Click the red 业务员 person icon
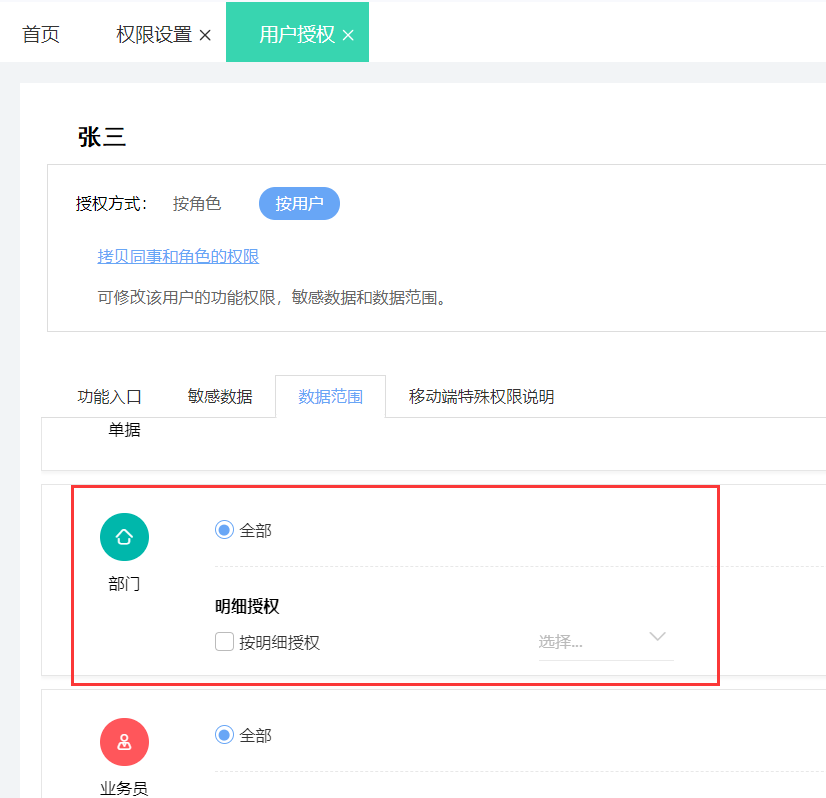 pos(124,742)
